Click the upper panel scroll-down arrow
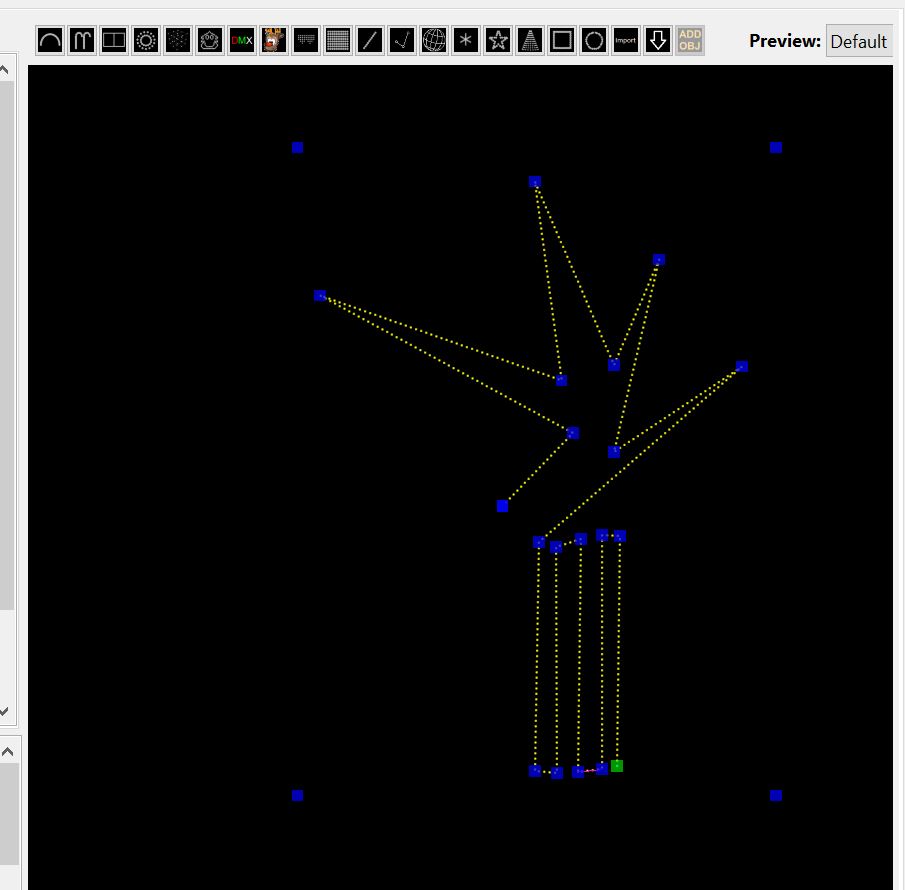The image size is (905, 890). [x=5, y=711]
